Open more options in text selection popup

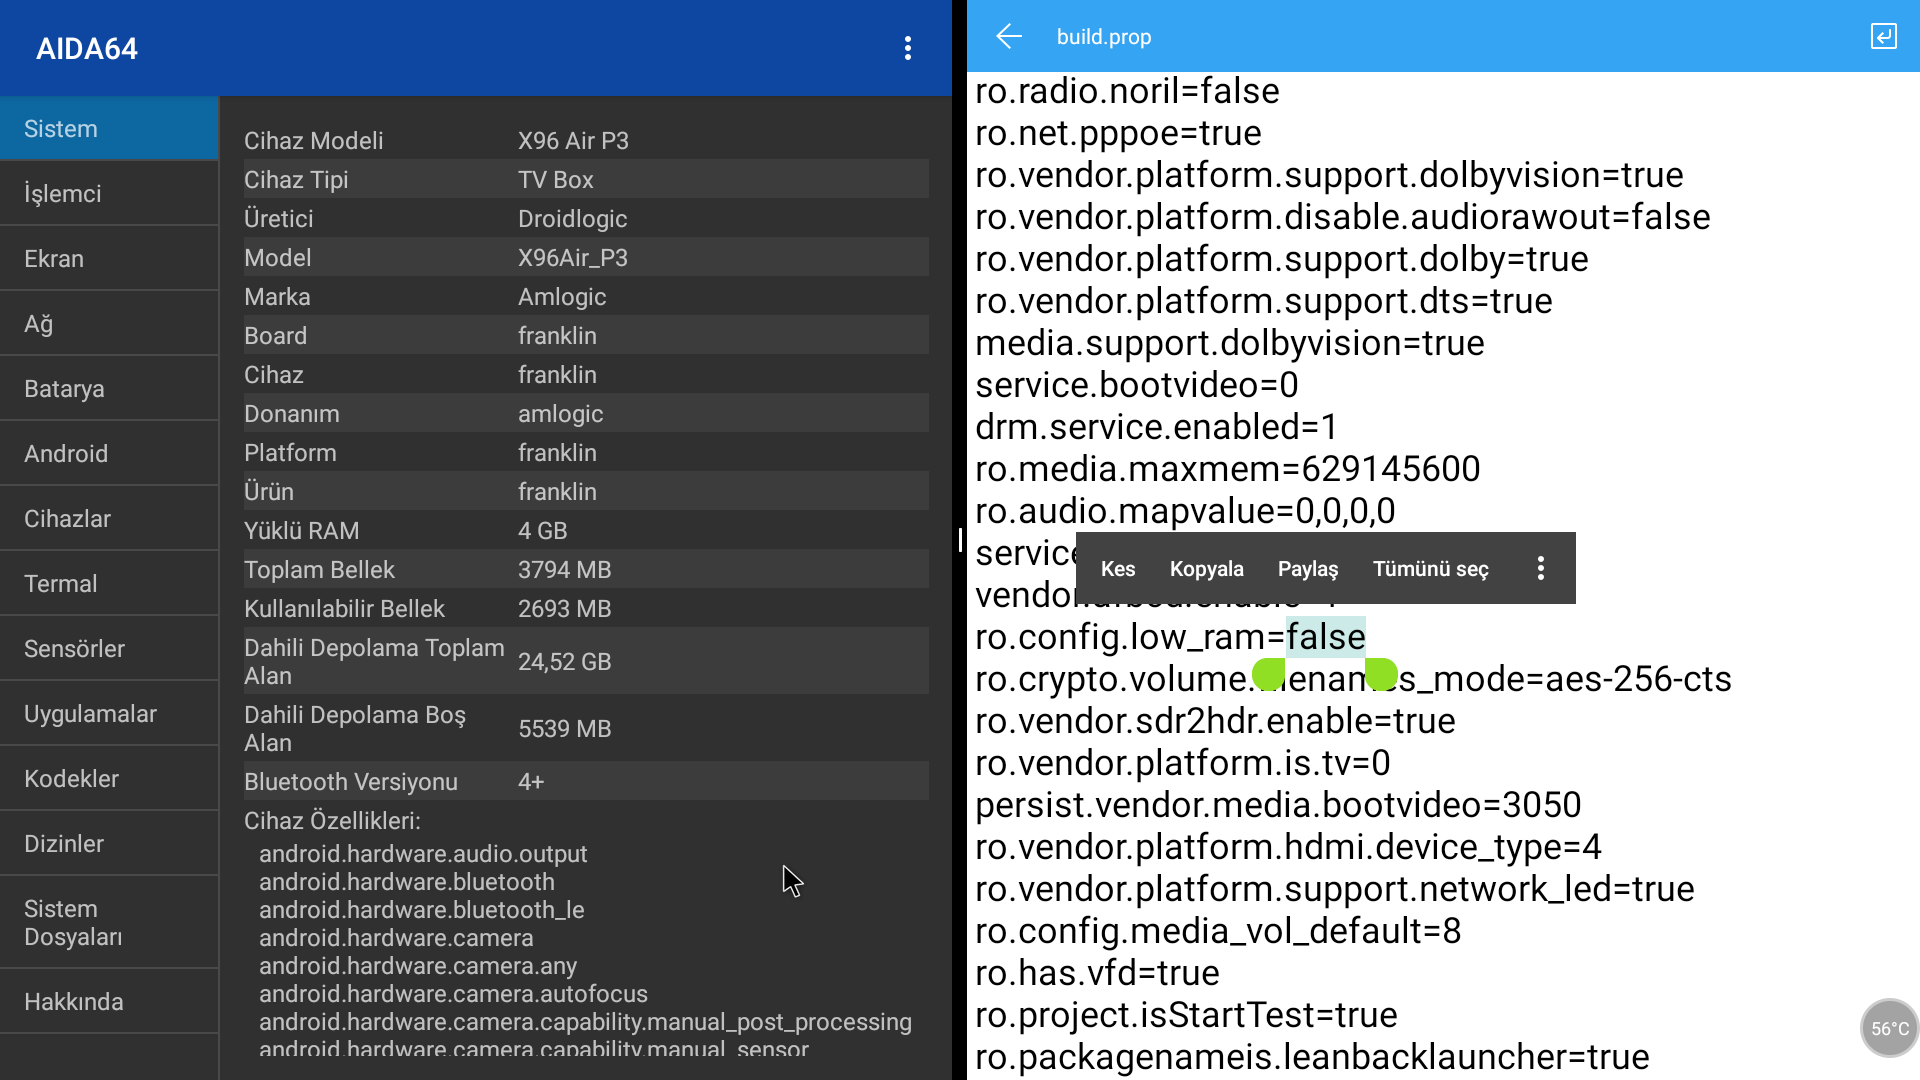point(1541,568)
